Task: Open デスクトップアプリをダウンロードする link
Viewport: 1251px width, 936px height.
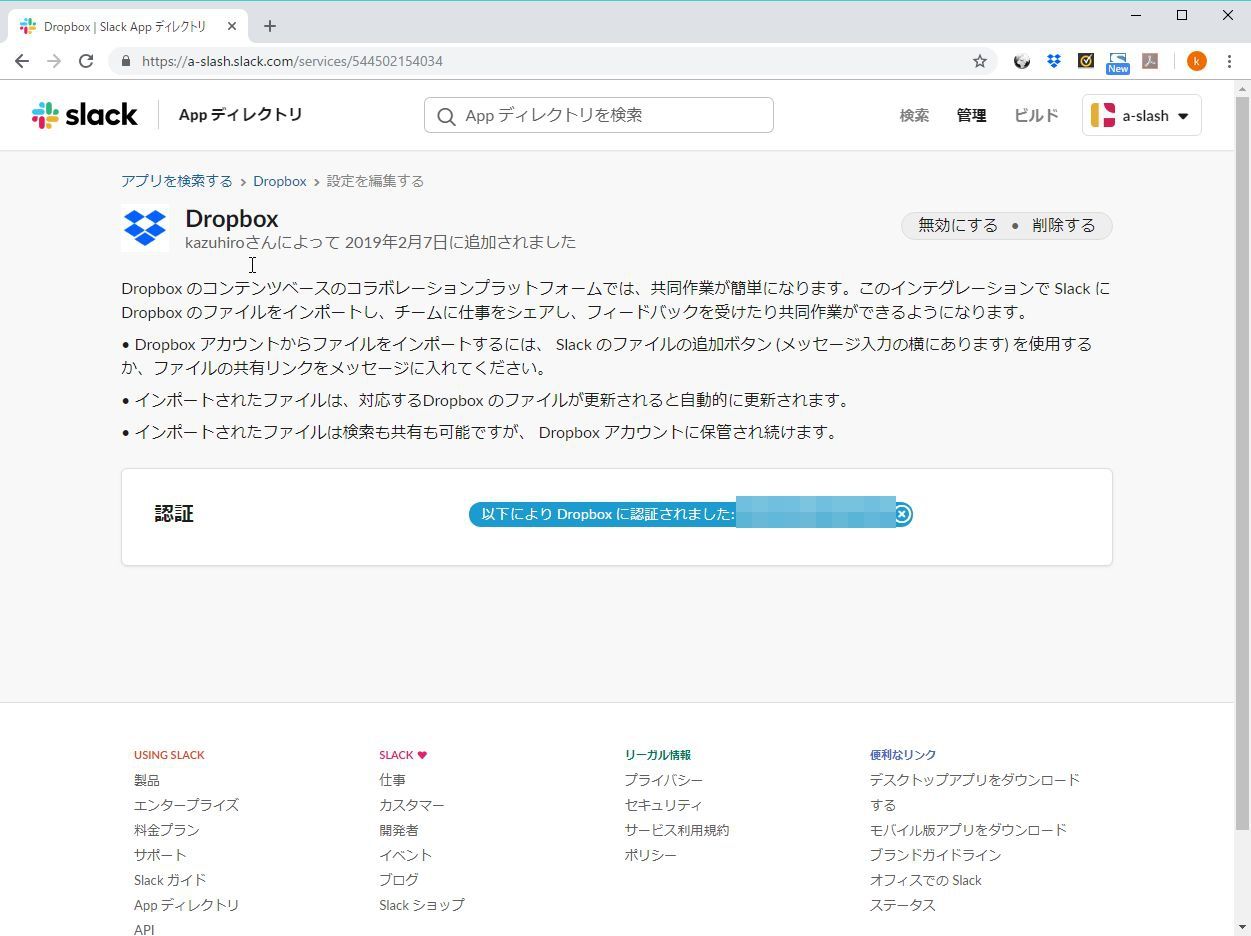Action: [x=975, y=792]
